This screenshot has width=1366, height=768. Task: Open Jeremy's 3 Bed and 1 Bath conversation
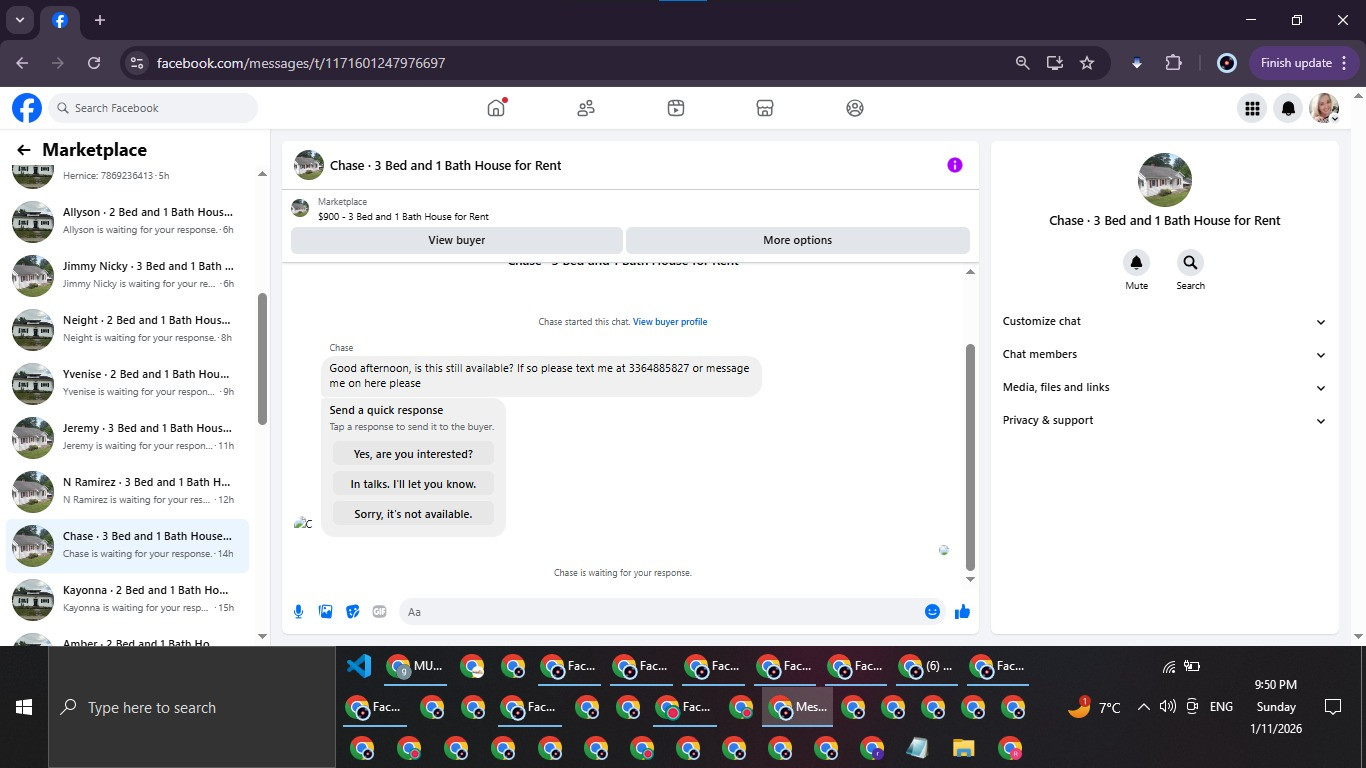click(x=128, y=437)
